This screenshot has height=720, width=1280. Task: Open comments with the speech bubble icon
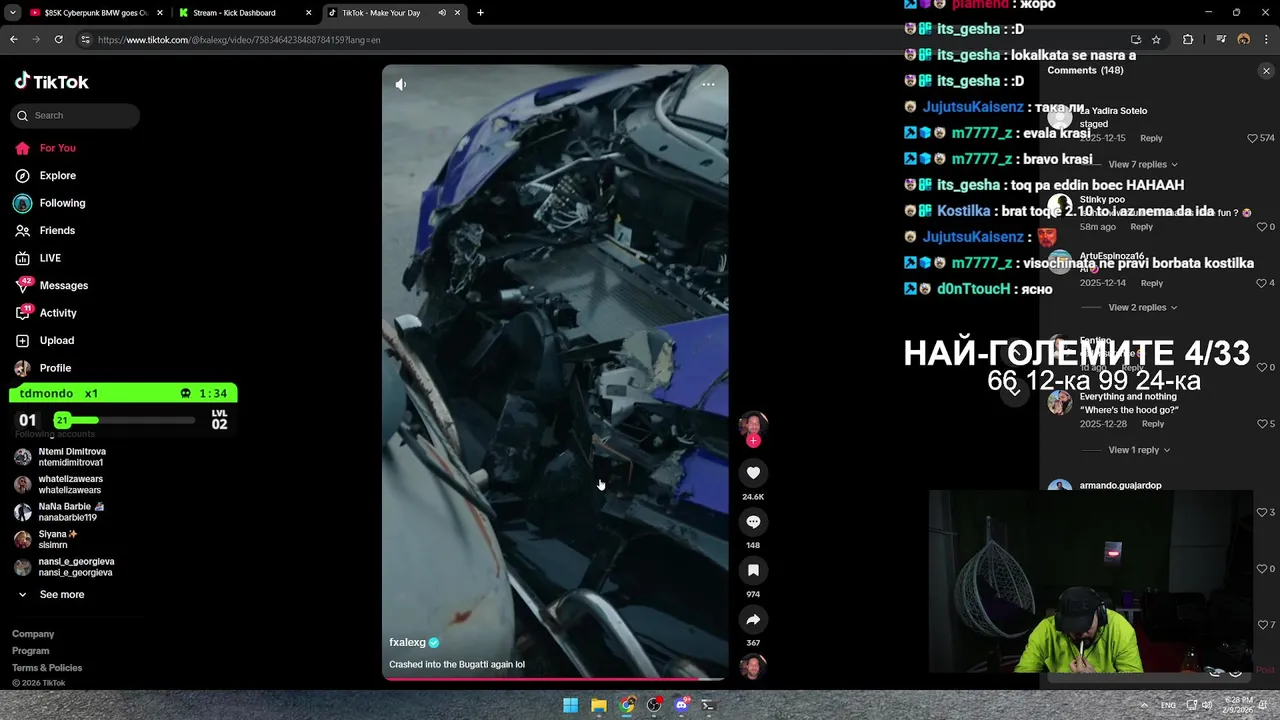(x=753, y=521)
